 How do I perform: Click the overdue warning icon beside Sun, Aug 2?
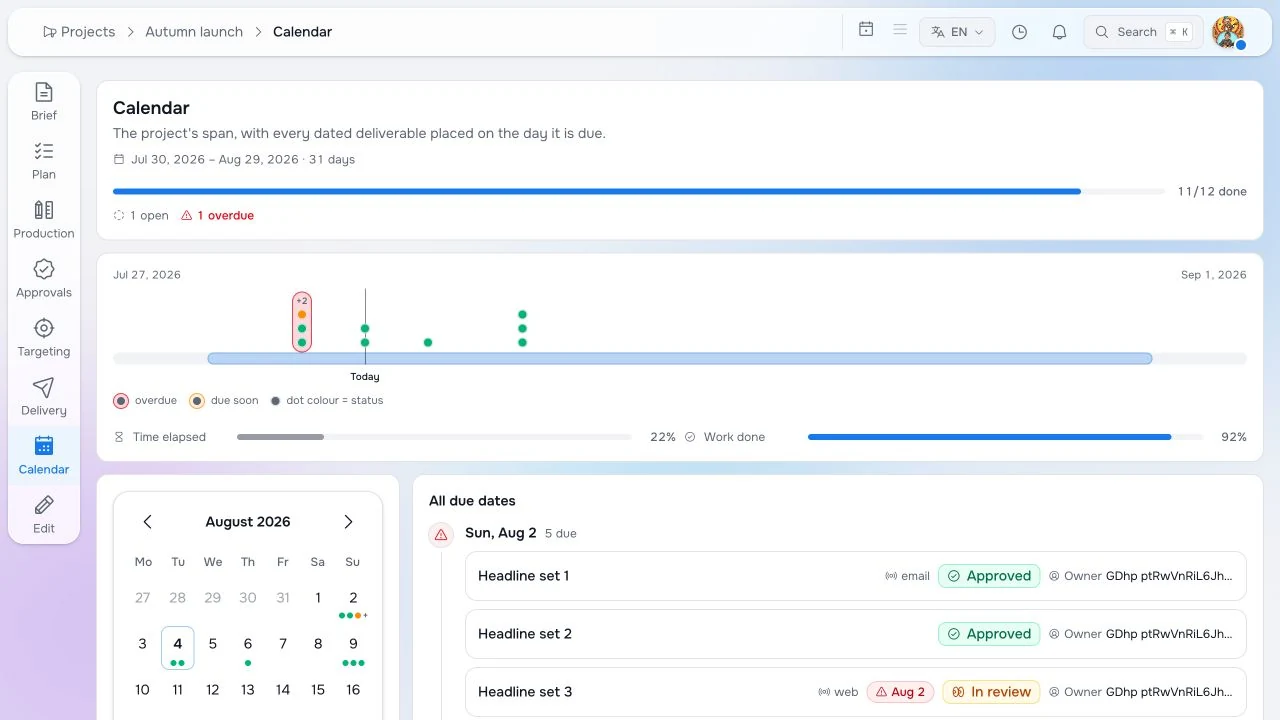(441, 535)
